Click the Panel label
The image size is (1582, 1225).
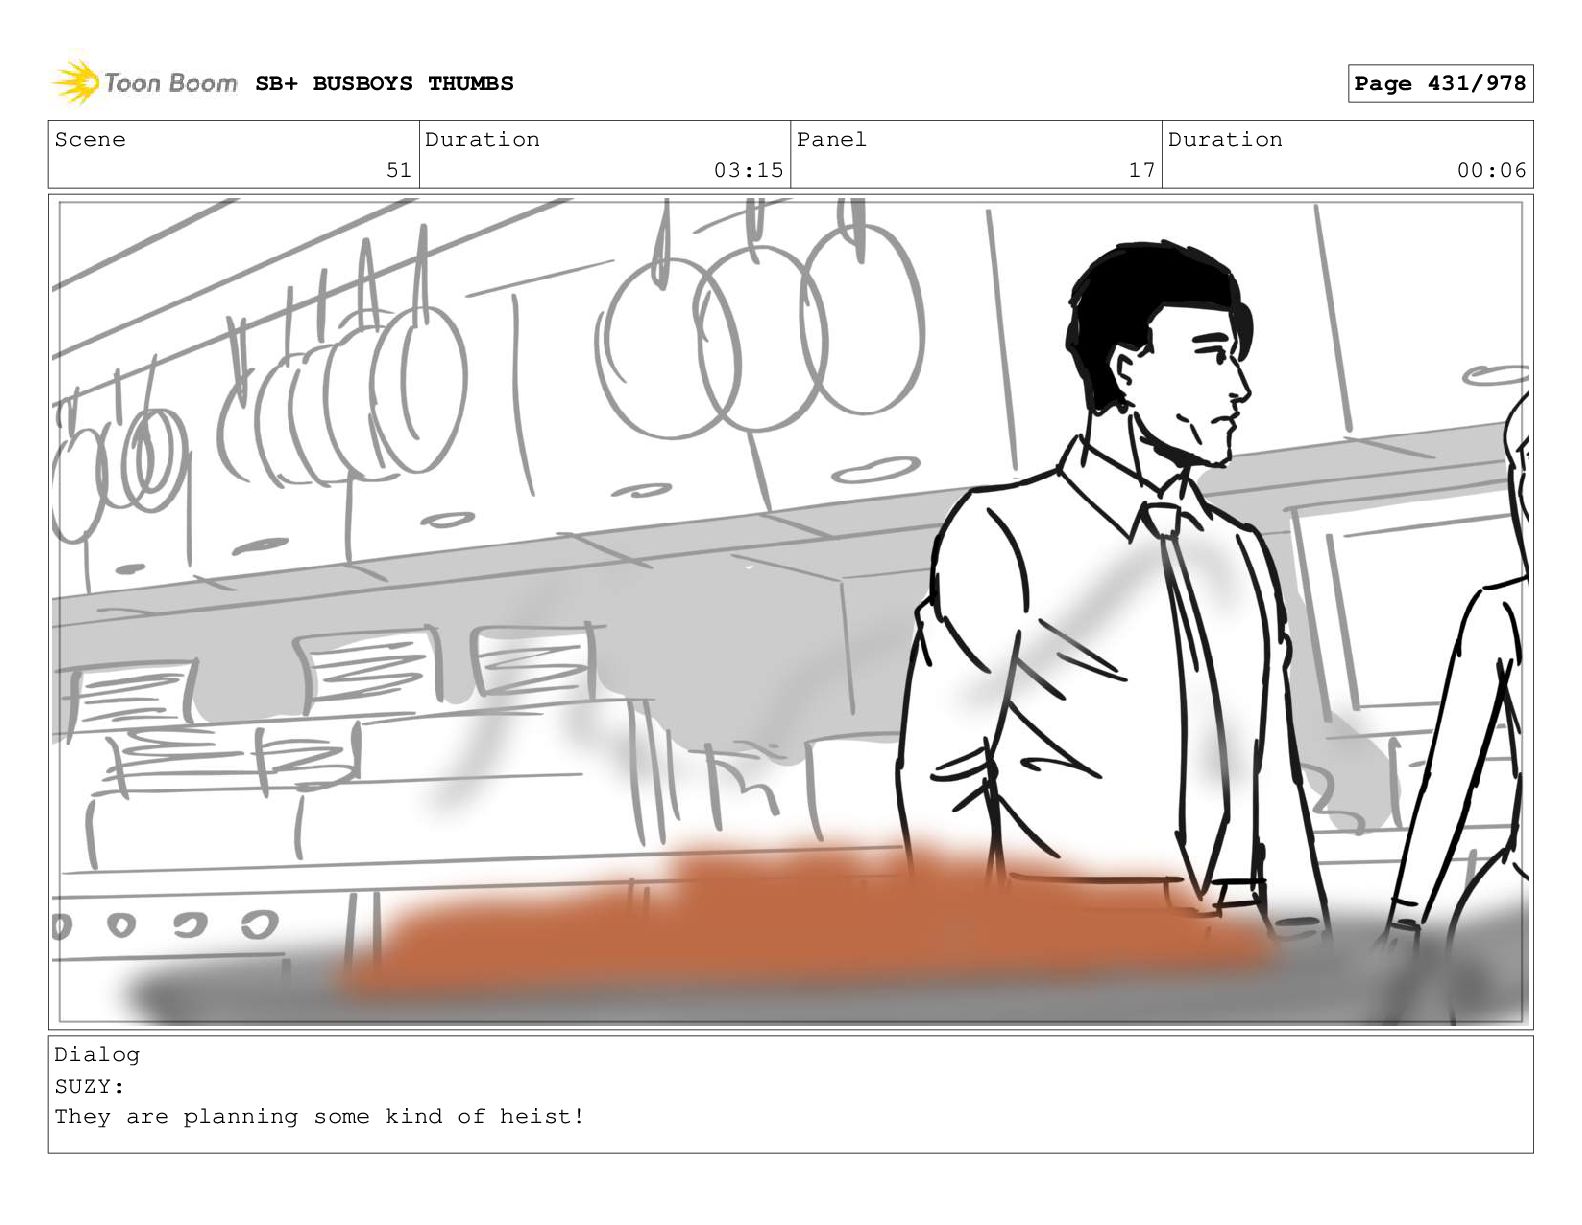tap(832, 140)
